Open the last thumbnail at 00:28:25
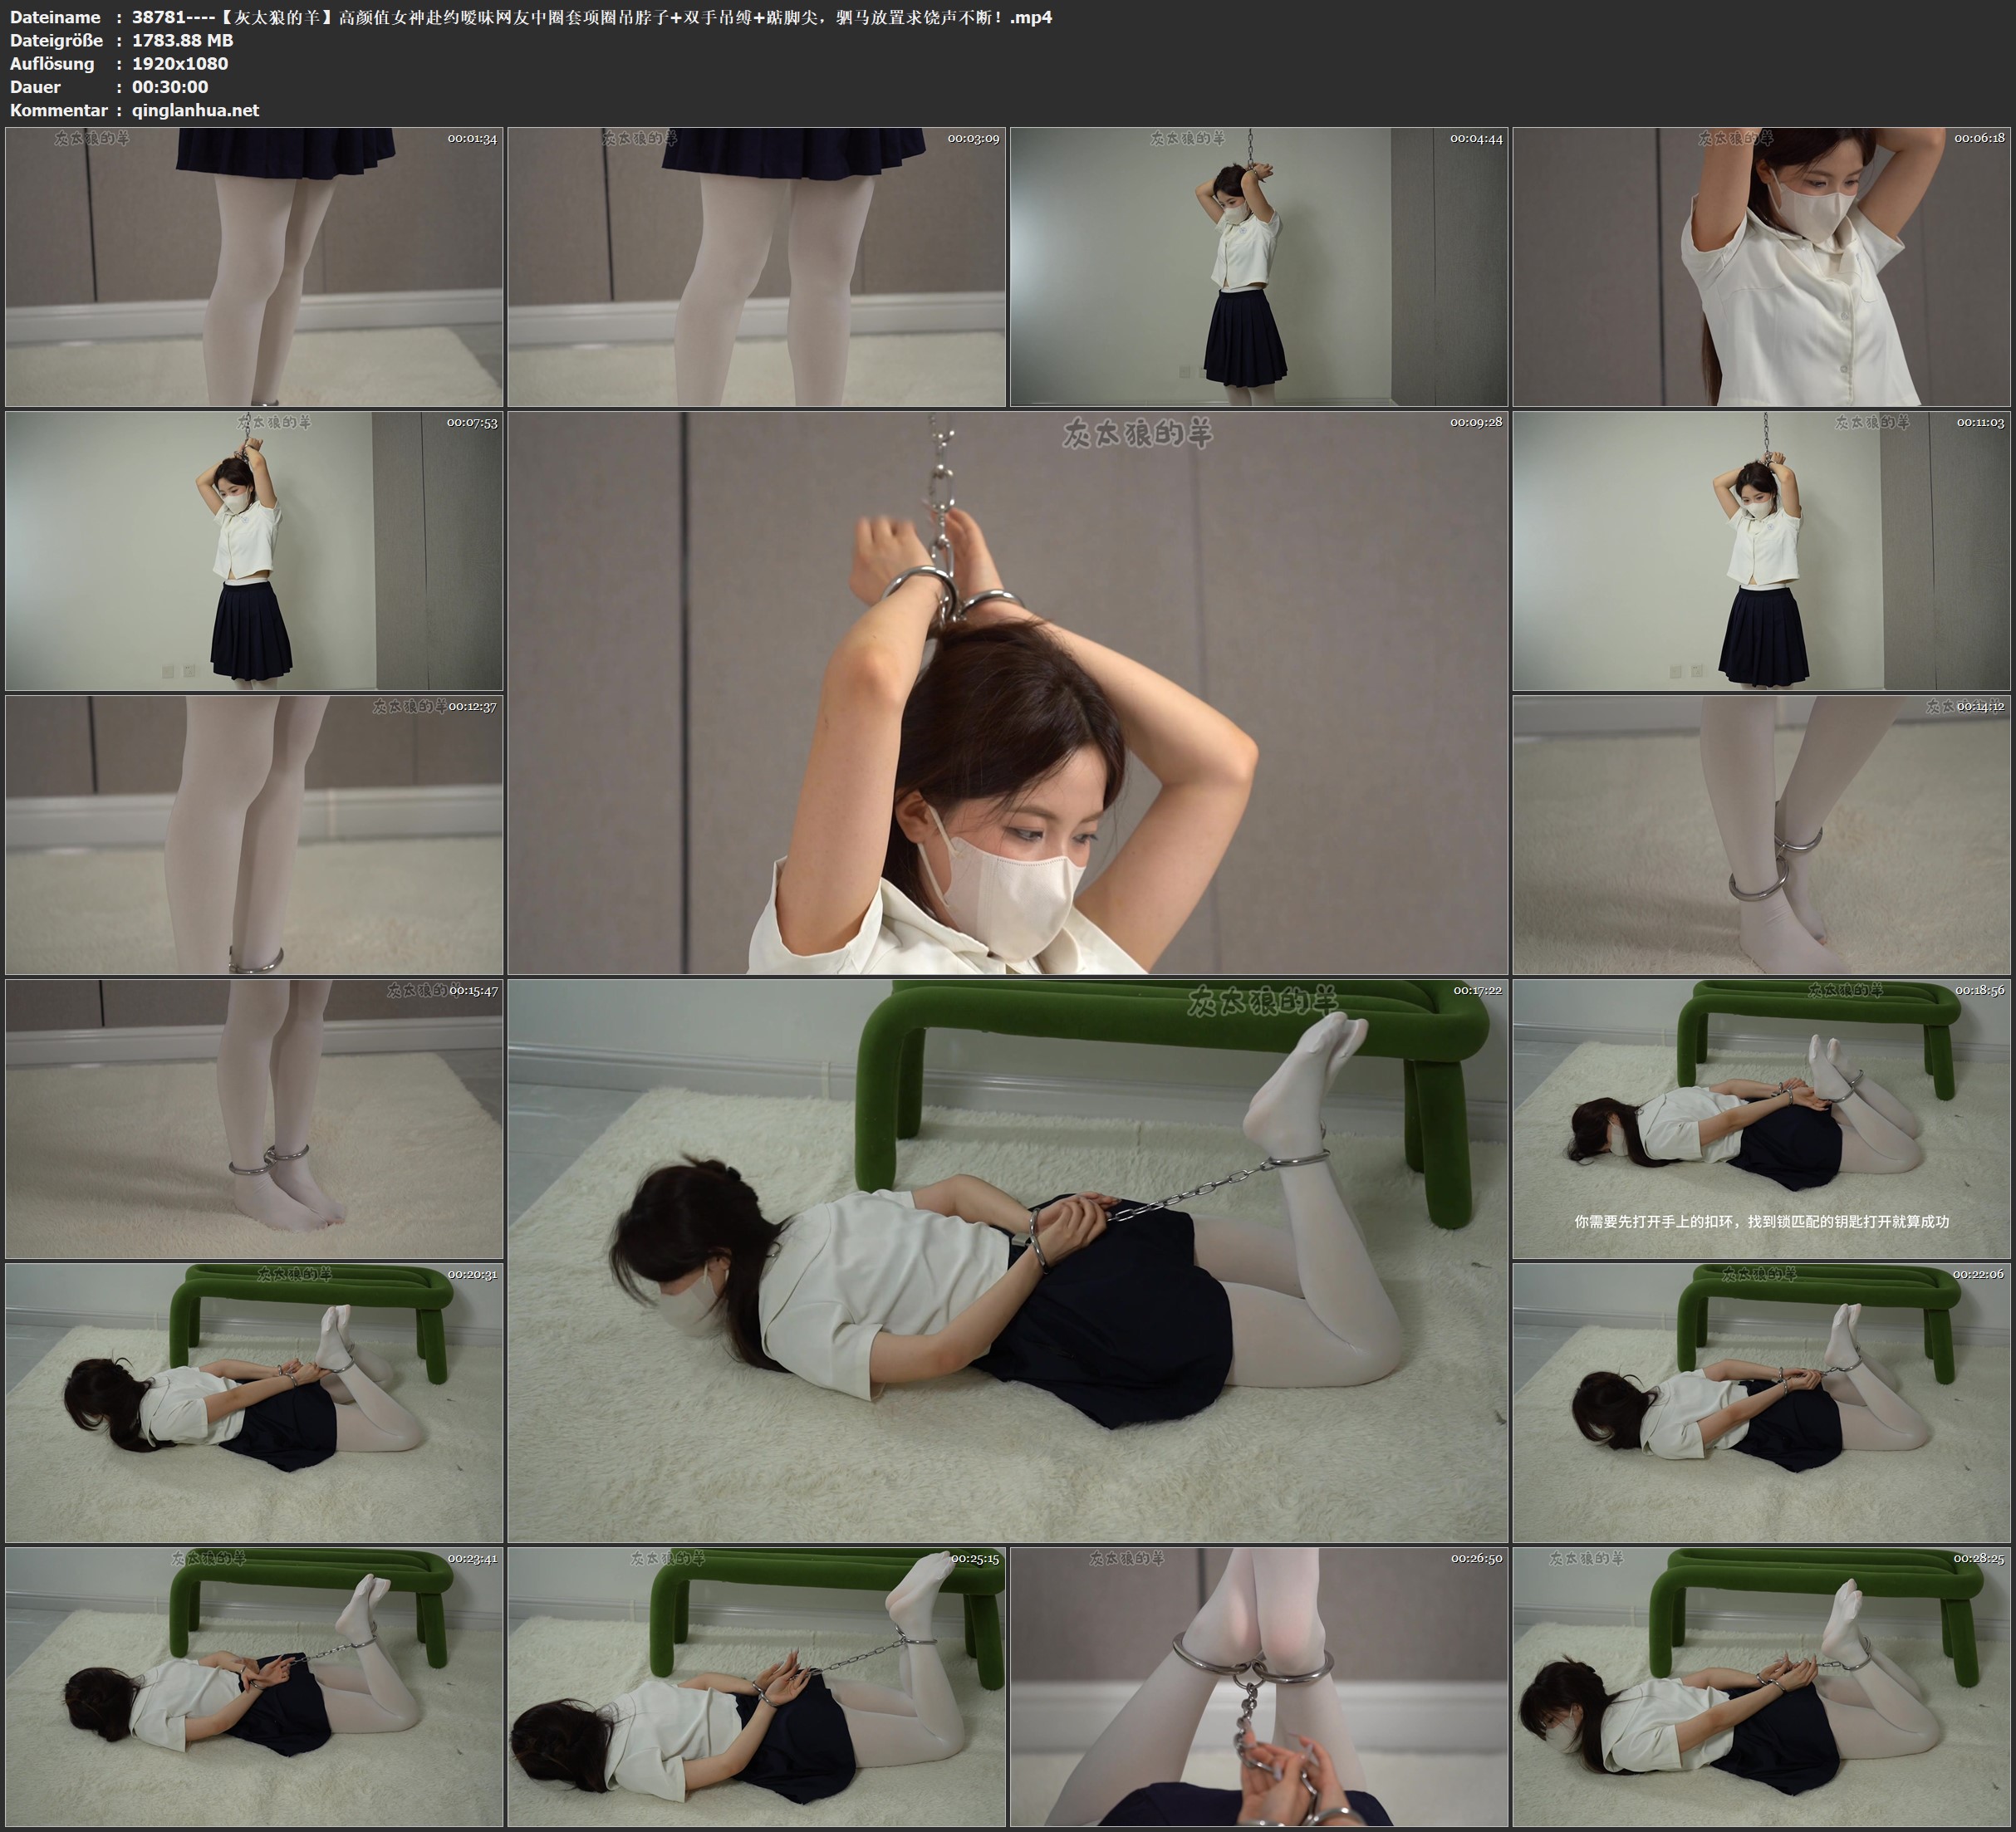Viewport: 2016px width, 1832px height. 1761,1687
